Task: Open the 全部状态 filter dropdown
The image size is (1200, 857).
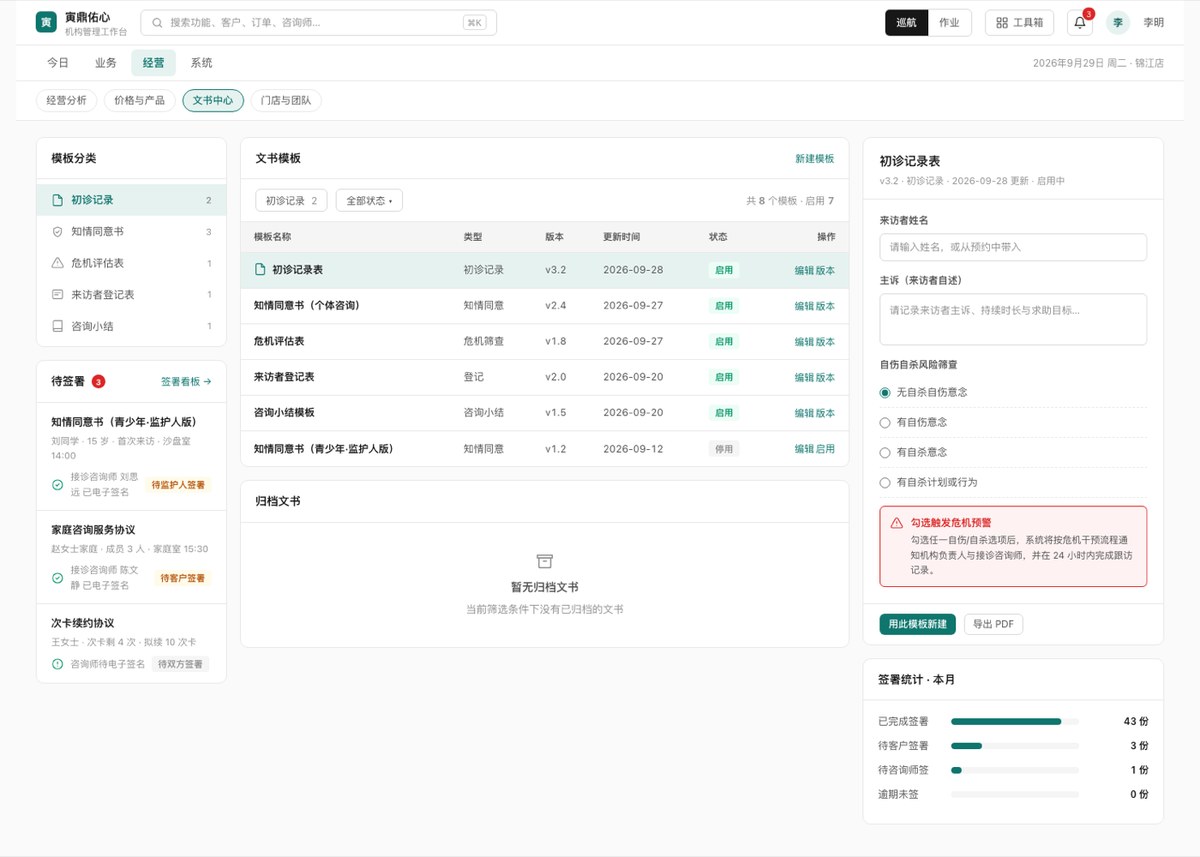Action: [369, 200]
